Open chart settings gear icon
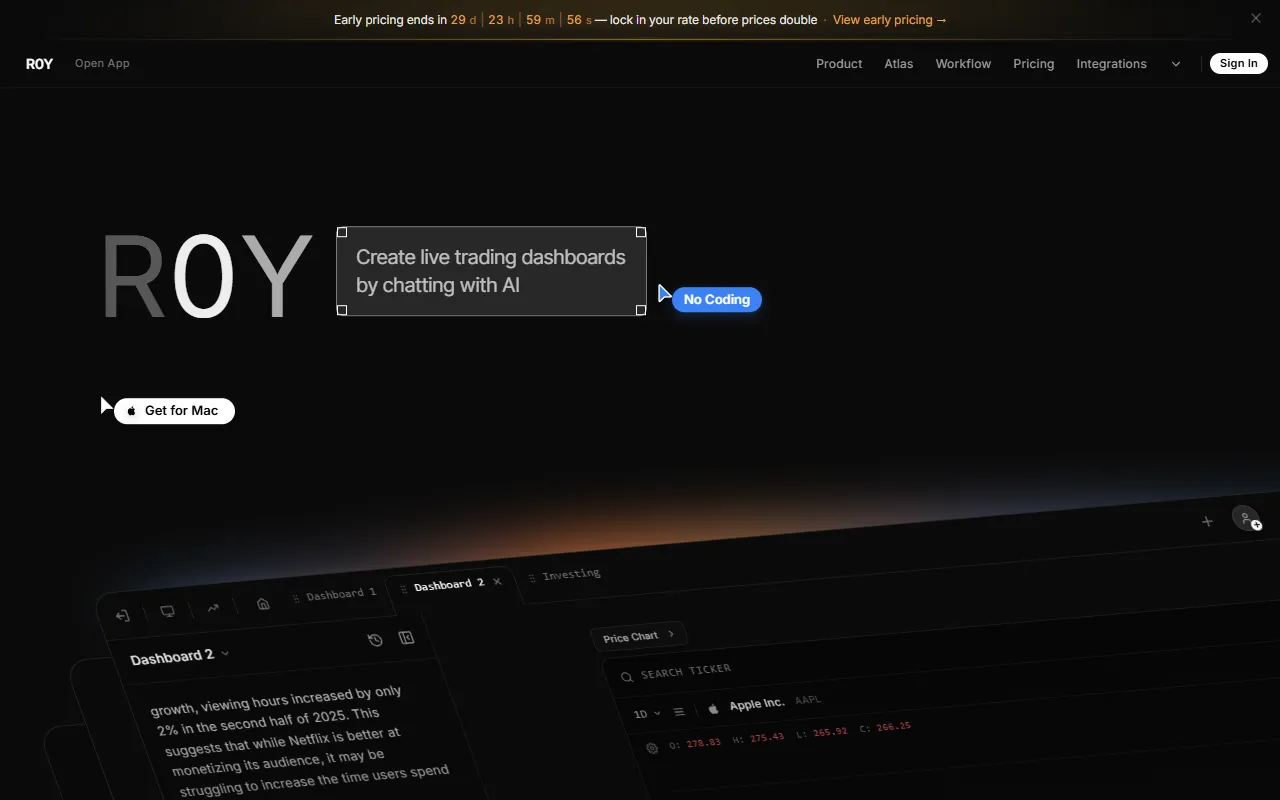This screenshot has height=800, width=1280. [x=652, y=748]
